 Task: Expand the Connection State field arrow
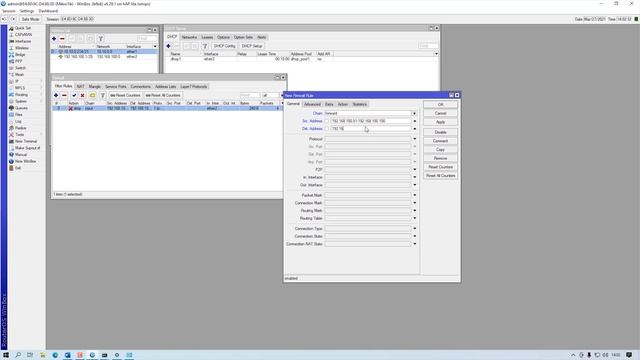(x=415, y=236)
